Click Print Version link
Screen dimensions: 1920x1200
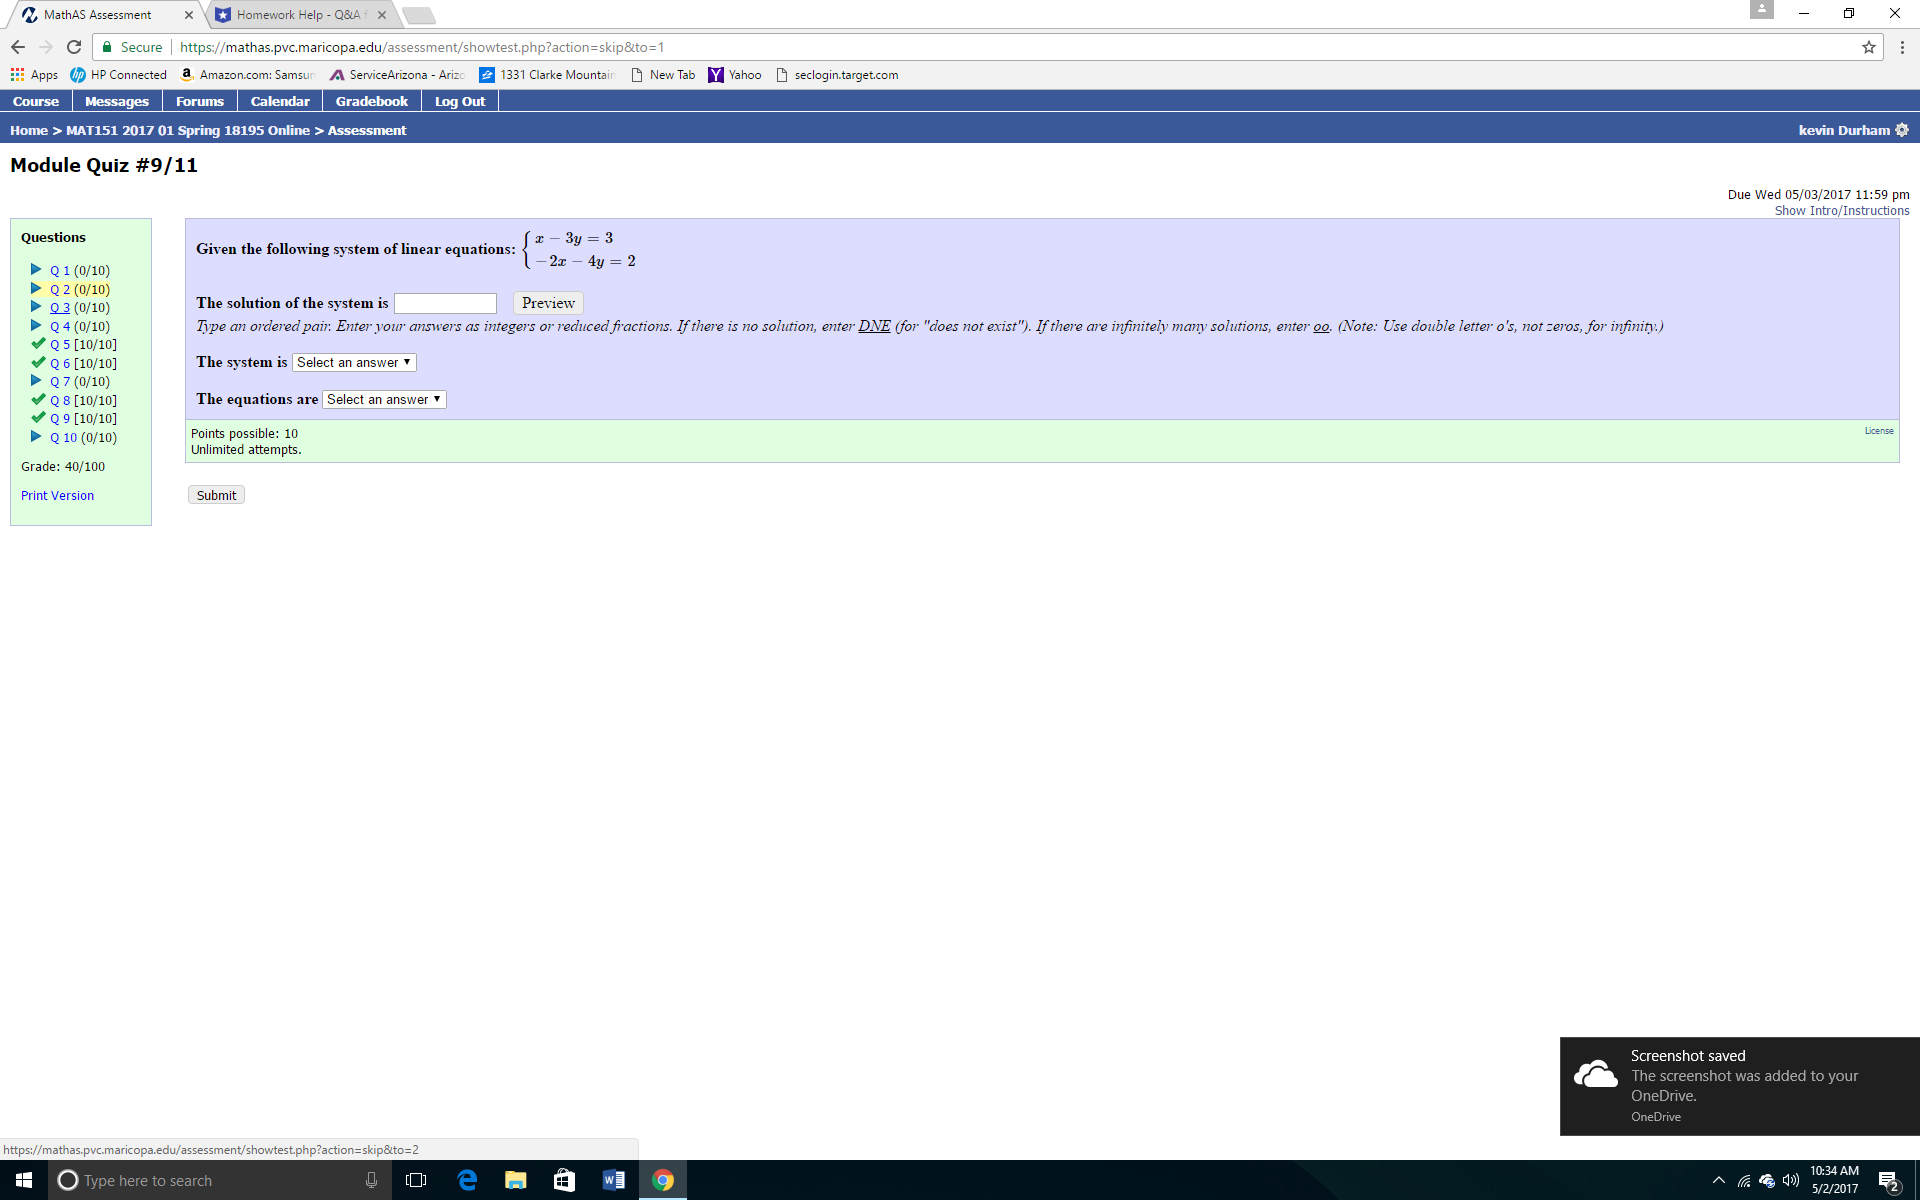coord(57,495)
